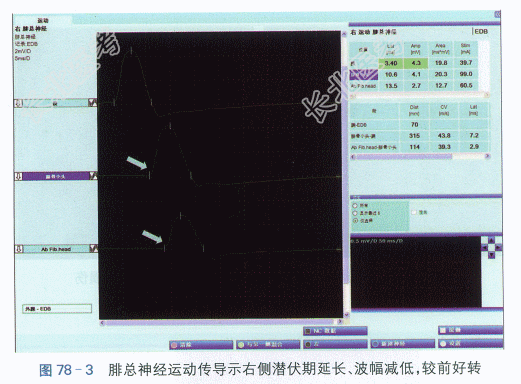Image resolution: width=521 pixels, height=384 pixels.
Task: Expand arrow on Ab Fib.head trace bar
Action: point(93,249)
